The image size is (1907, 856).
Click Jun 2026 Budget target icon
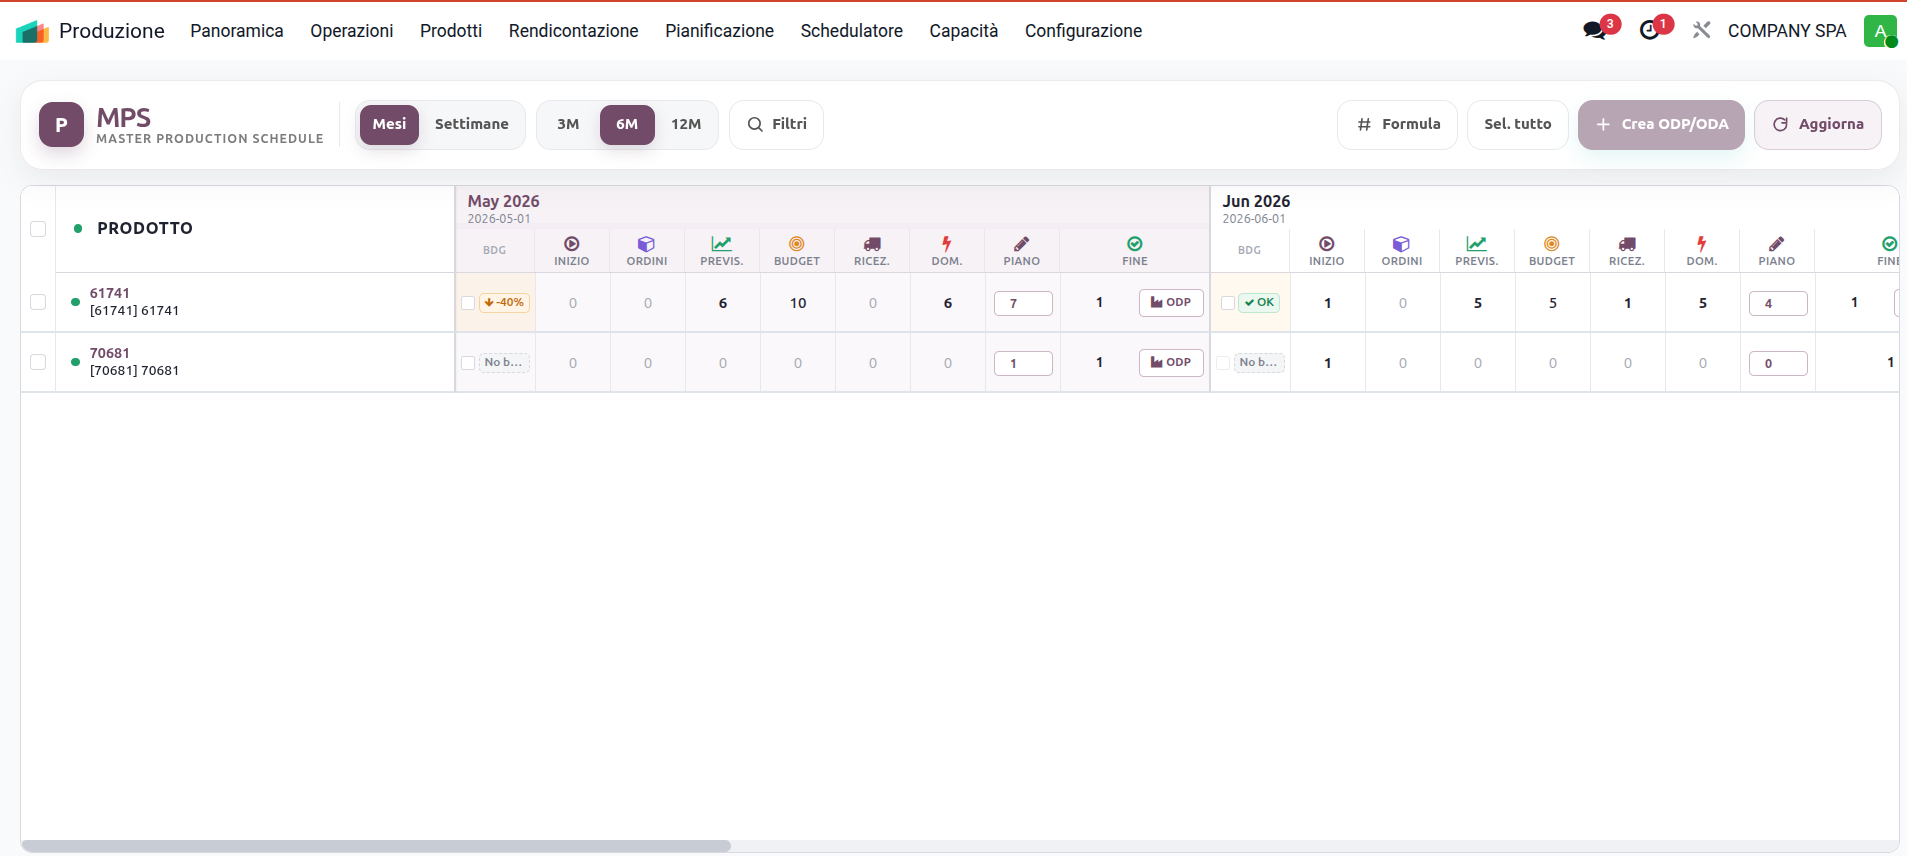coord(1552,244)
